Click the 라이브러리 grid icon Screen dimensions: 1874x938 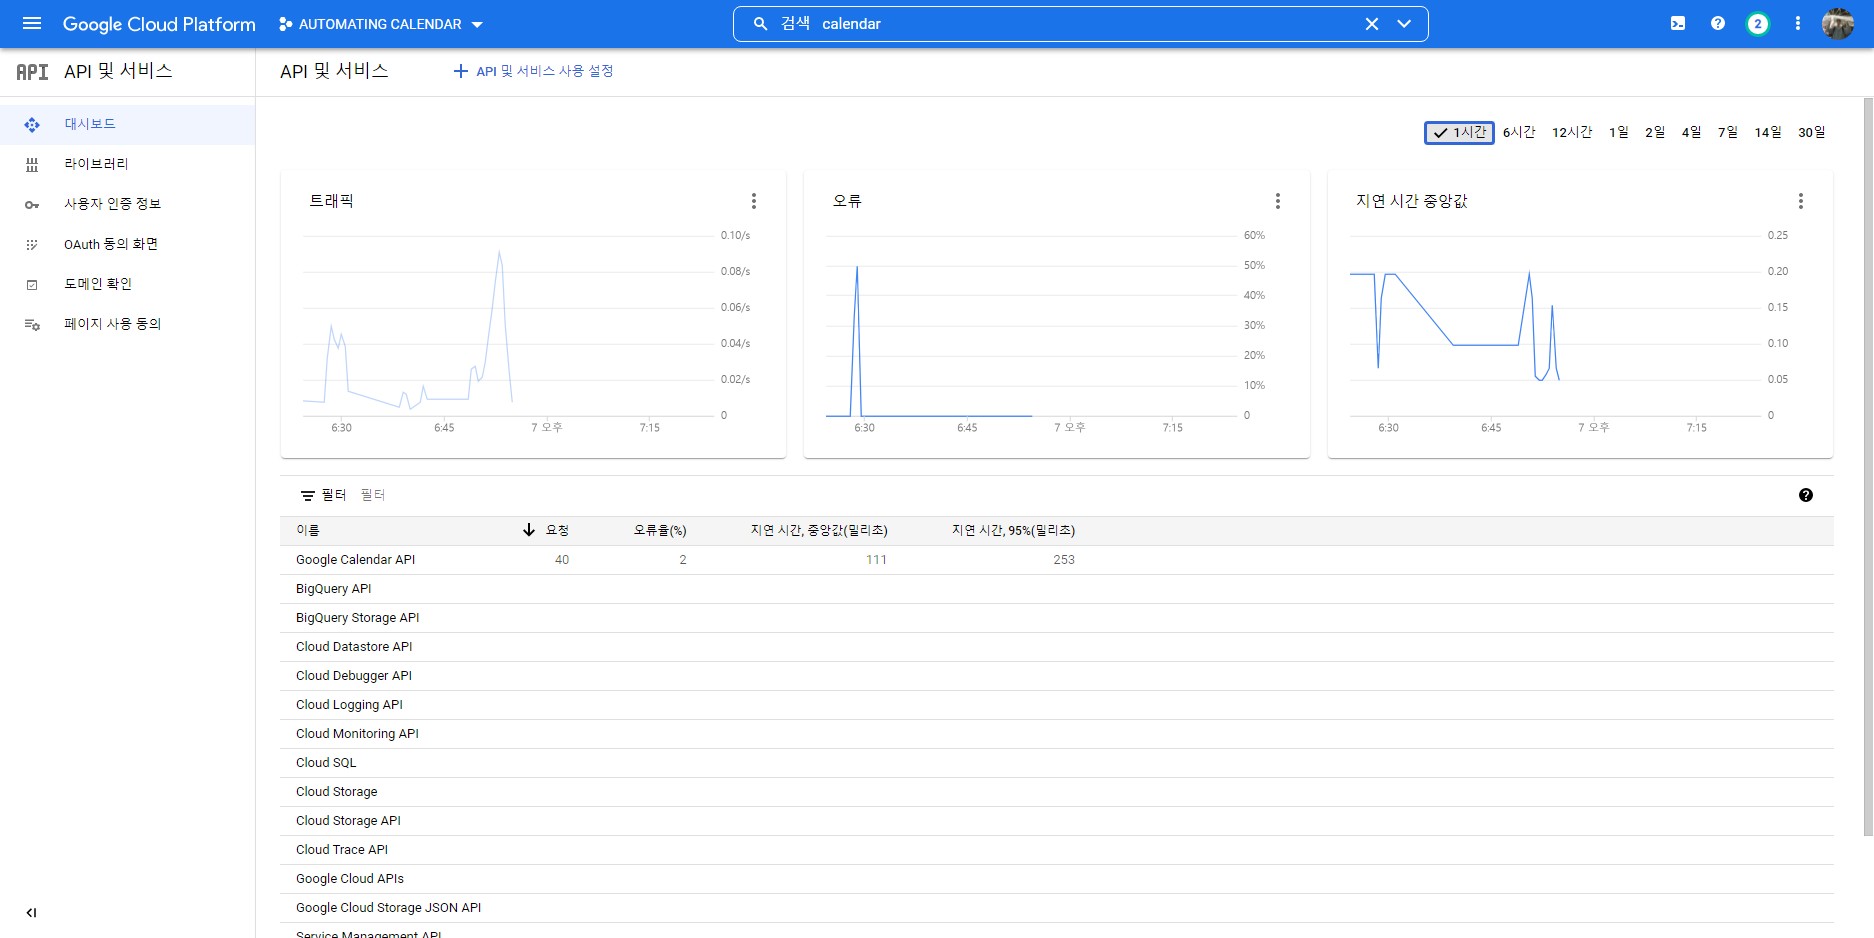[x=32, y=165]
